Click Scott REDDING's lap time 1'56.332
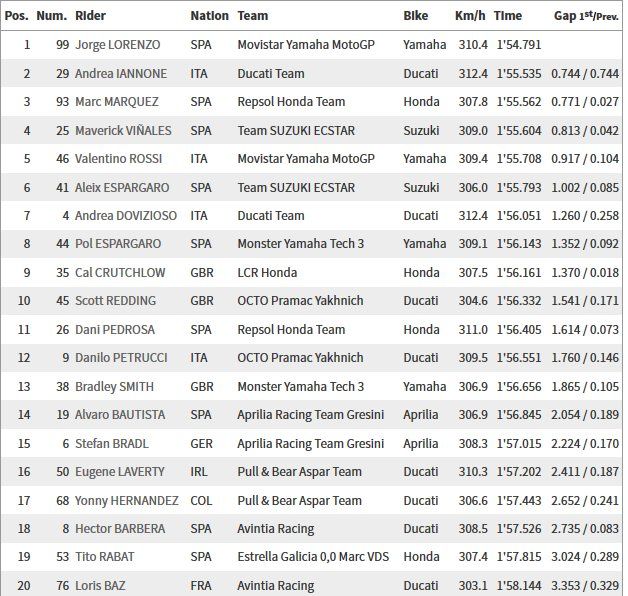Image resolution: width=628 pixels, height=596 pixels. coord(519,301)
